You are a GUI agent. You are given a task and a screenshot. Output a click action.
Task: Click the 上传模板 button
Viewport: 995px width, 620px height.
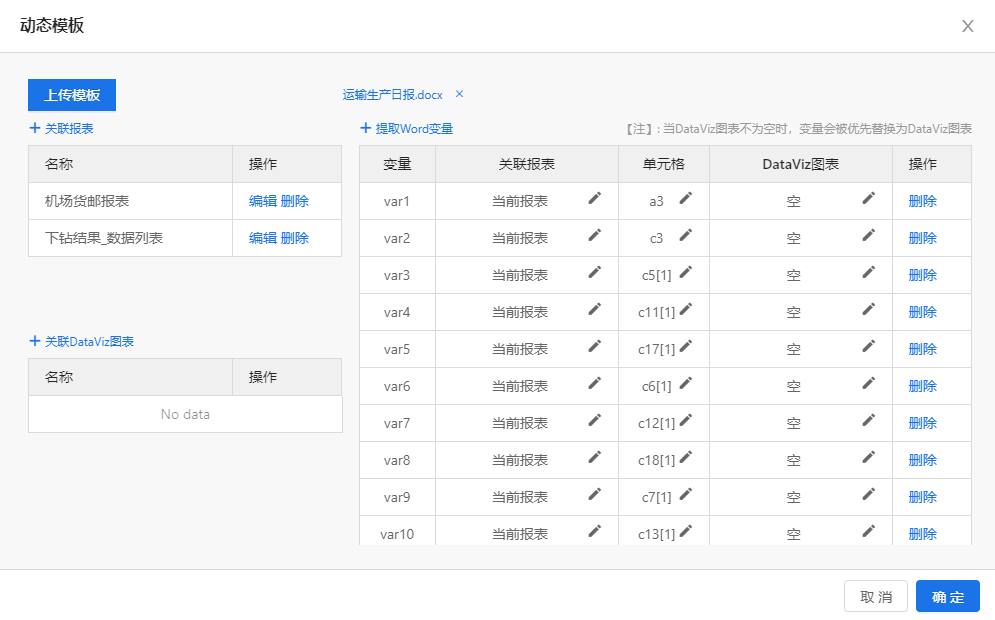(x=72, y=95)
